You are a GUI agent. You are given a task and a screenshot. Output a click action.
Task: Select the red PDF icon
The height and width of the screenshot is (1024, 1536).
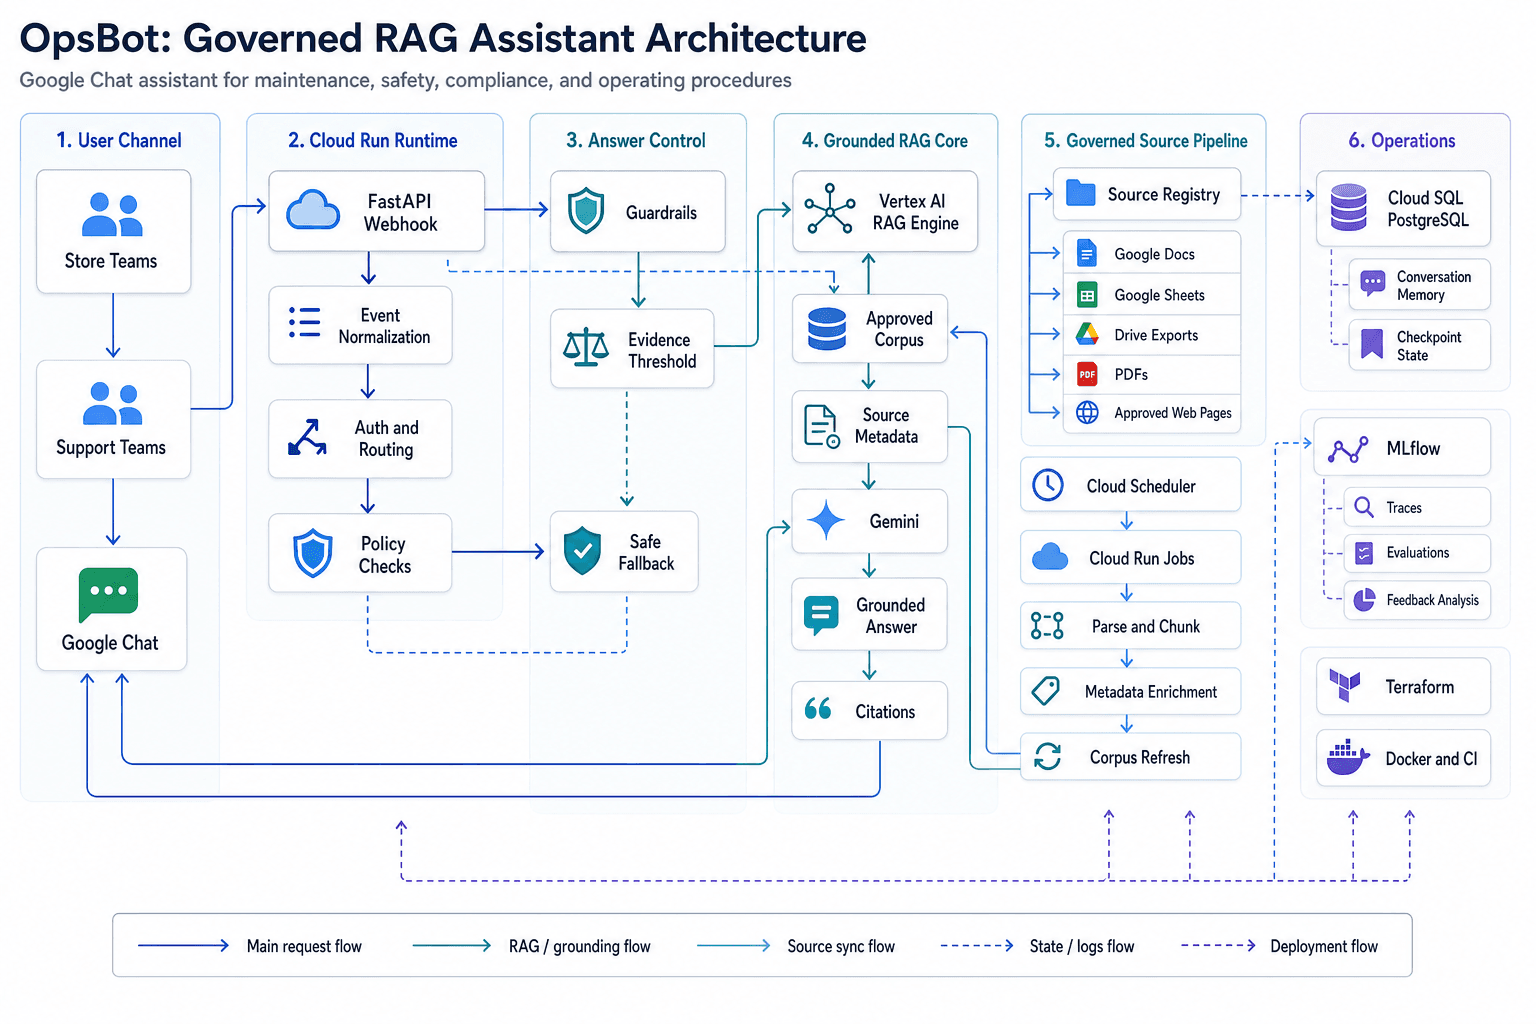[x=1087, y=374]
